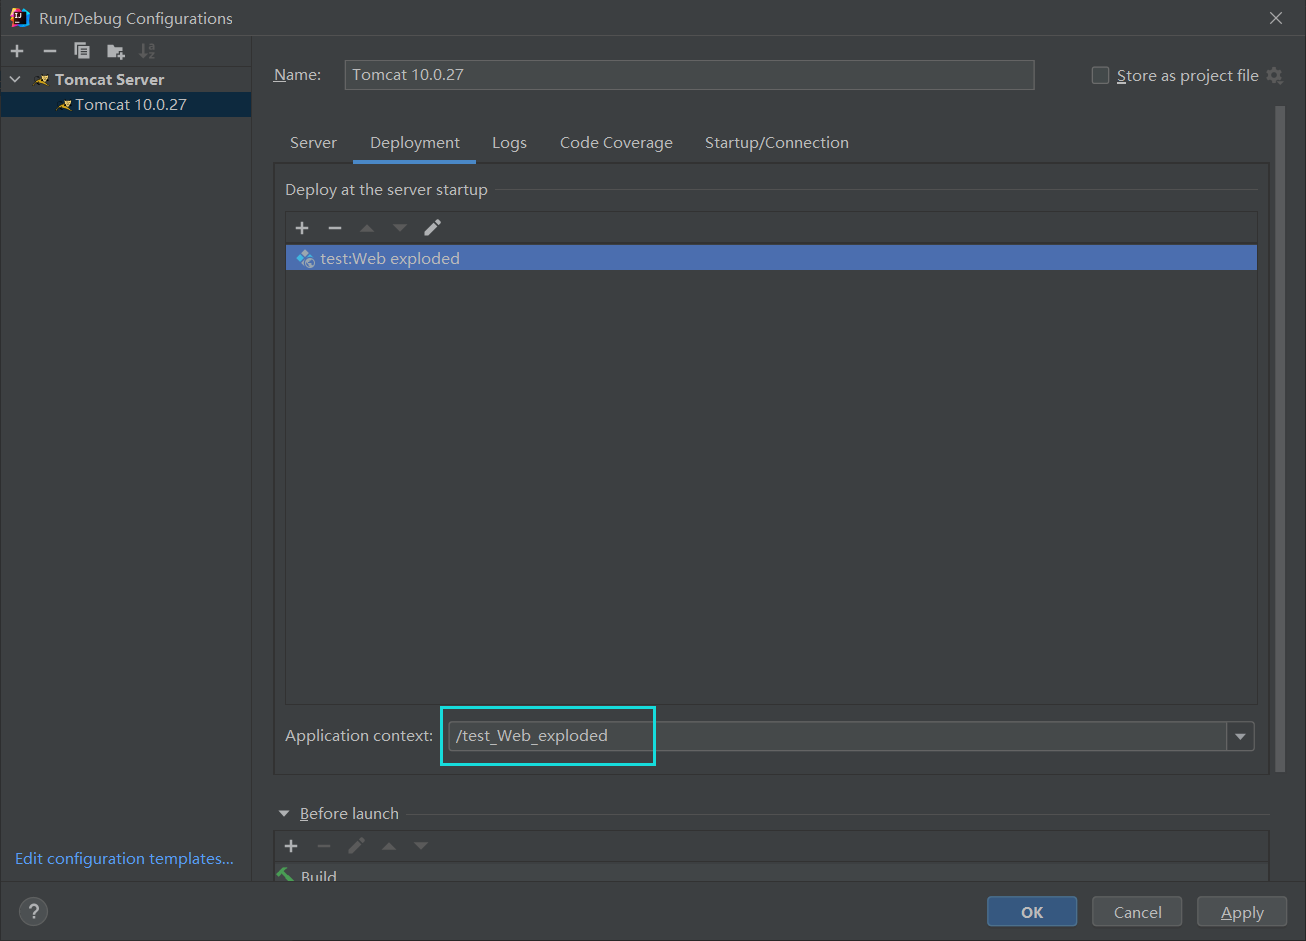This screenshot has height=941, width=1306.
Task: Open Edit configuration templates link
Action: (x=124, y=859)
